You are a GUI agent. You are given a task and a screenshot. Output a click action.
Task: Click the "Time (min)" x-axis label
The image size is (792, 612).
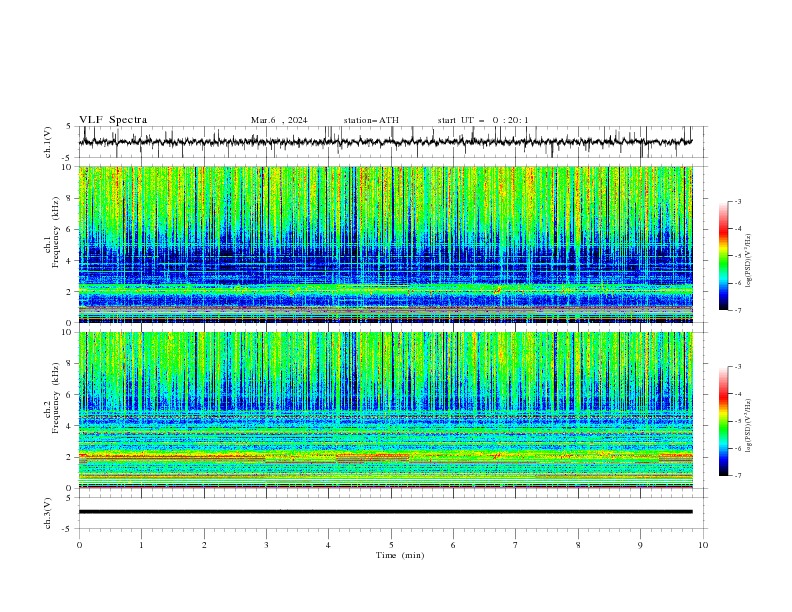click(400, 555)
